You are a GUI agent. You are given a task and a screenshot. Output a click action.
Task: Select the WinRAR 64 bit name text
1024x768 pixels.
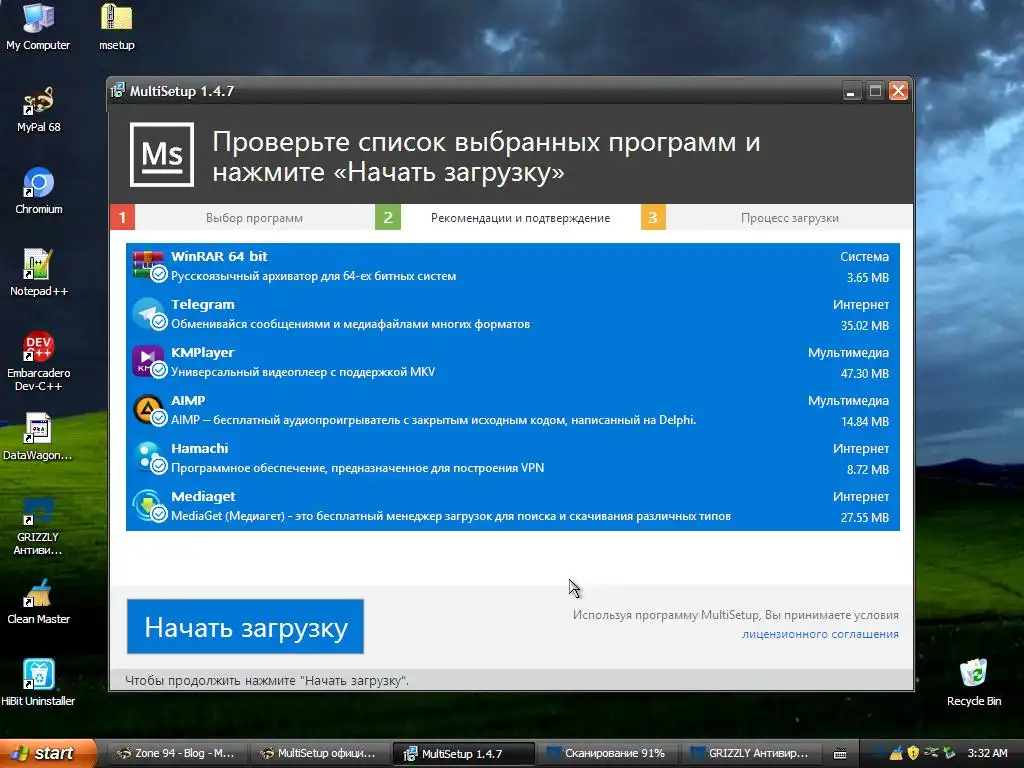point(219,256)
